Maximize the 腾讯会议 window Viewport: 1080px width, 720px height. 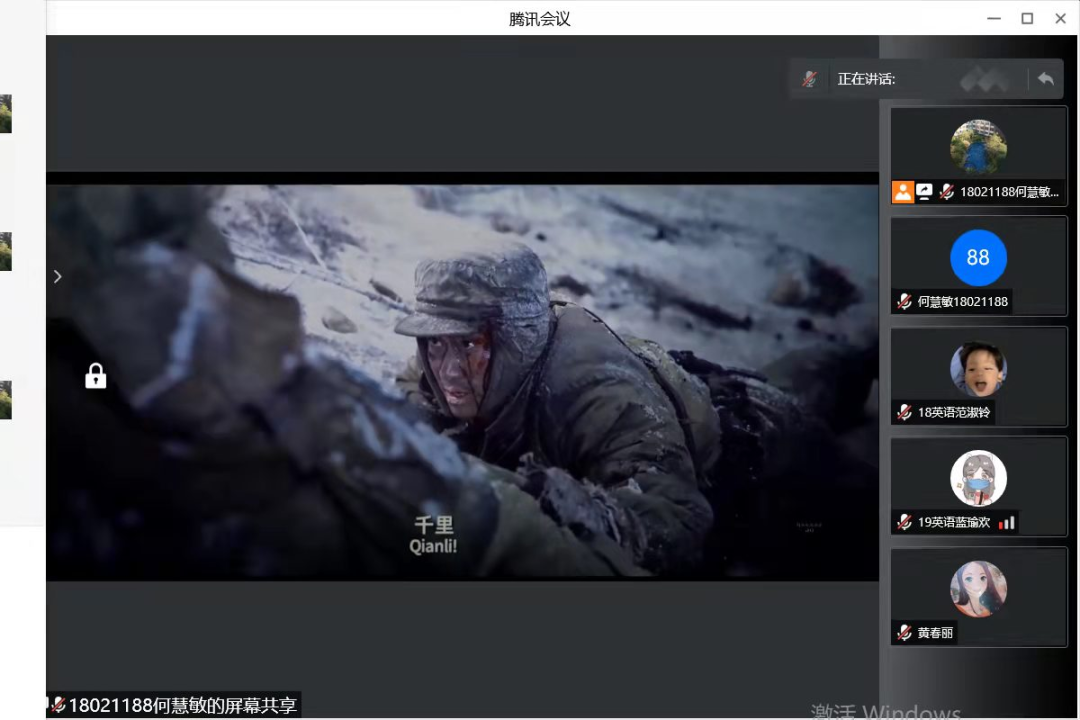click(1026, 18)
